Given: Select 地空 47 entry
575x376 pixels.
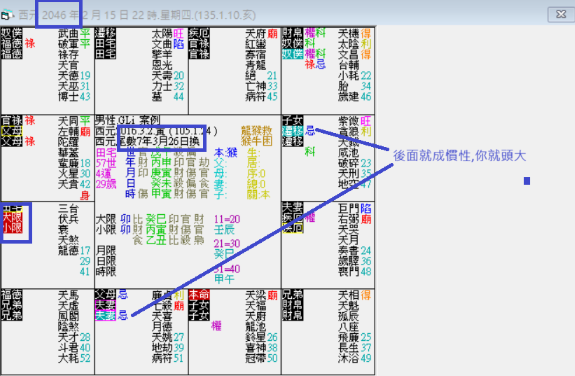Looking at the screenshot, I should click(x=355, y=184).
